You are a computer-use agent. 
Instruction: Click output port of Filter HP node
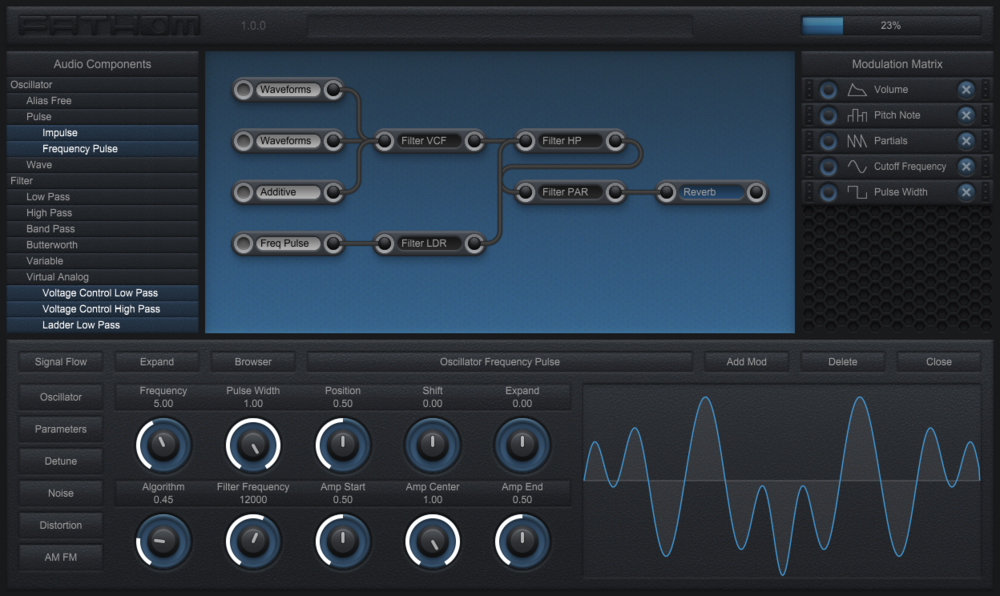tap(615, 141)
